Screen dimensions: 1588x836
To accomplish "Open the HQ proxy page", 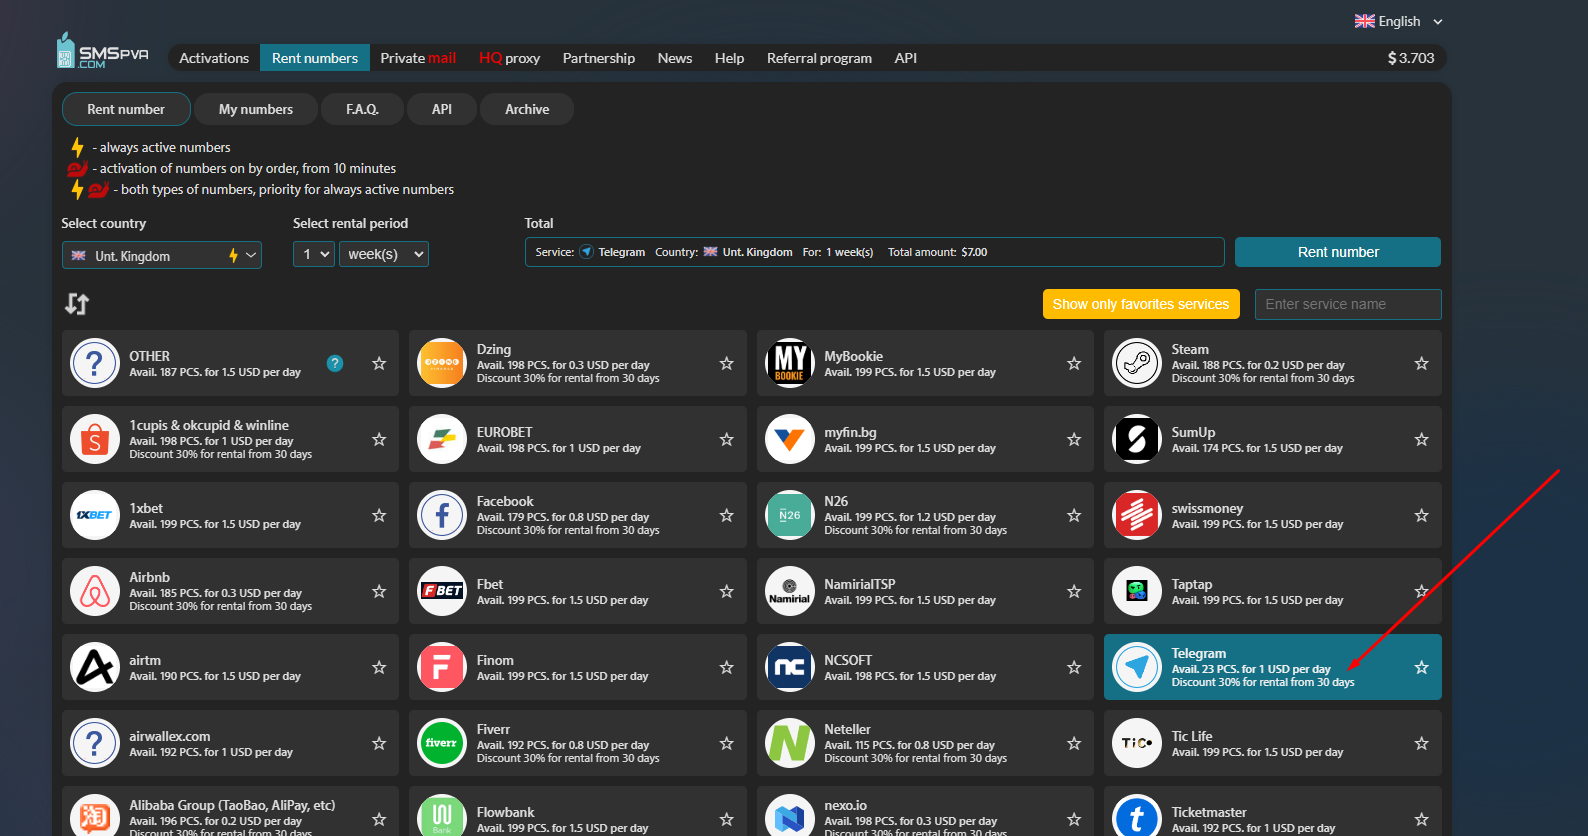I will [509, 58].
